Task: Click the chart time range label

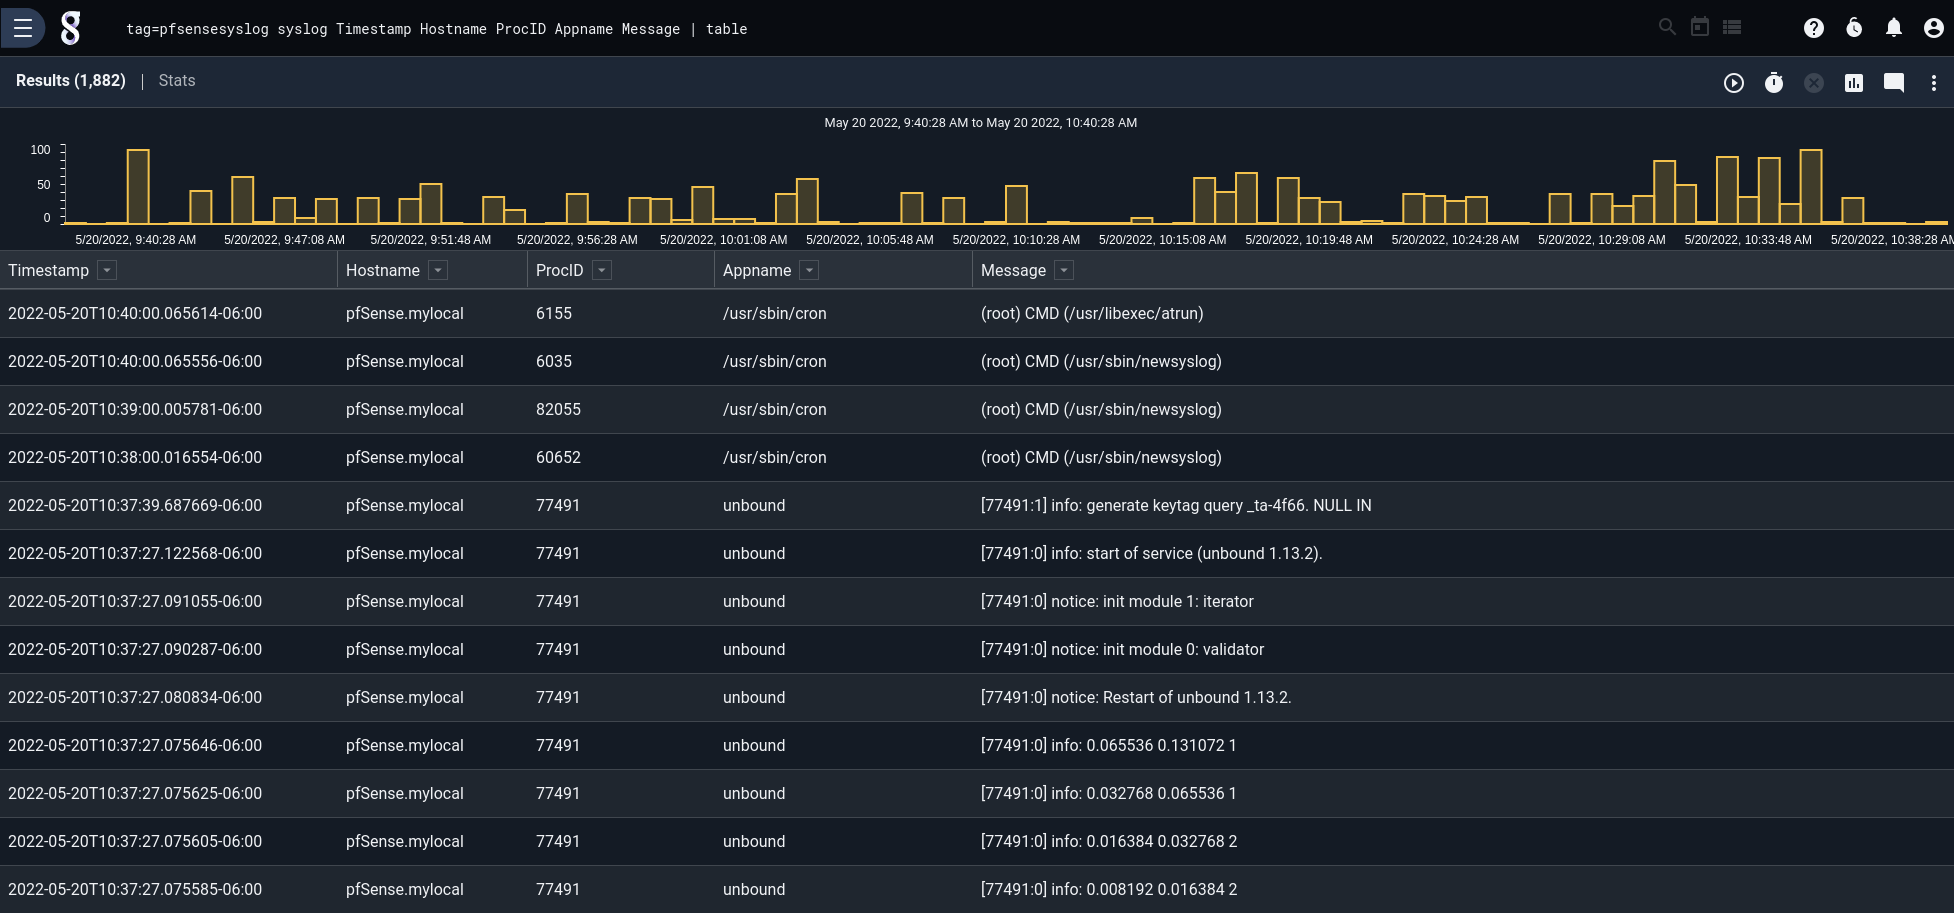Action: tap(980, 123)
